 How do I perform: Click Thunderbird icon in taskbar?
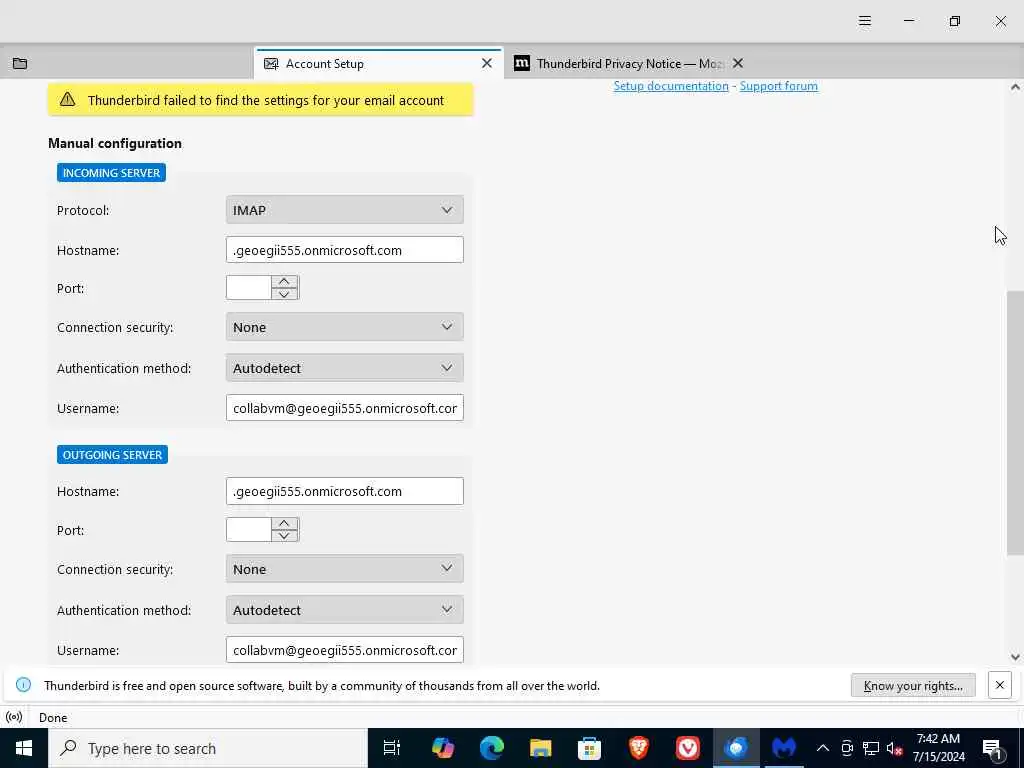736,748
